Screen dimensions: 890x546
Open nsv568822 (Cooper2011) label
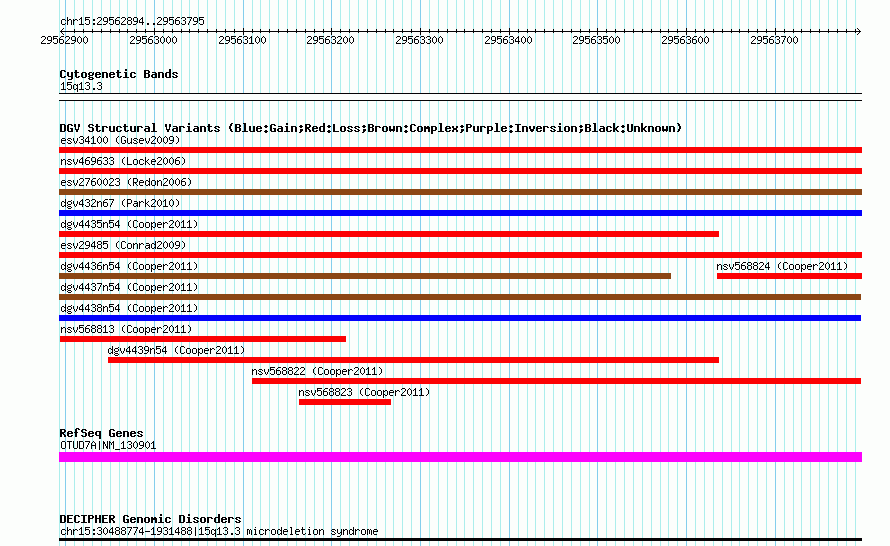coord(317,371)
